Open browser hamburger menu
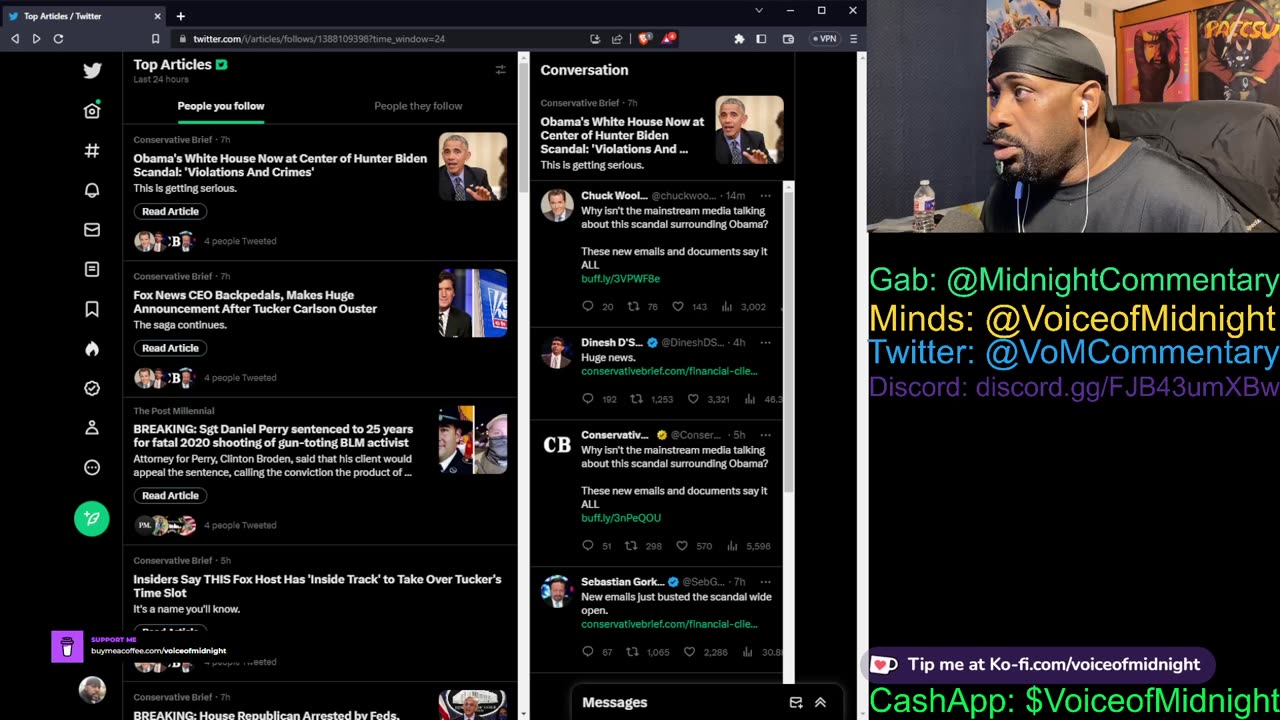This screenshot has width=1280, height=720. coord(853,39)
